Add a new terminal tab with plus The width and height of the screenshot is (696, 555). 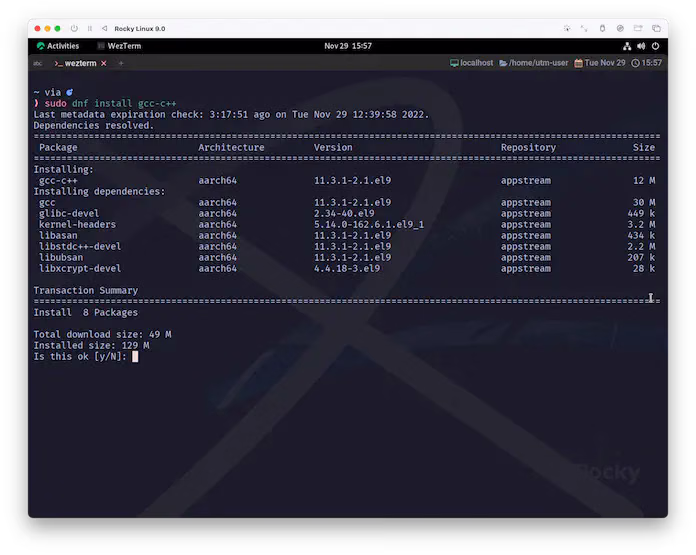point(121,63)
